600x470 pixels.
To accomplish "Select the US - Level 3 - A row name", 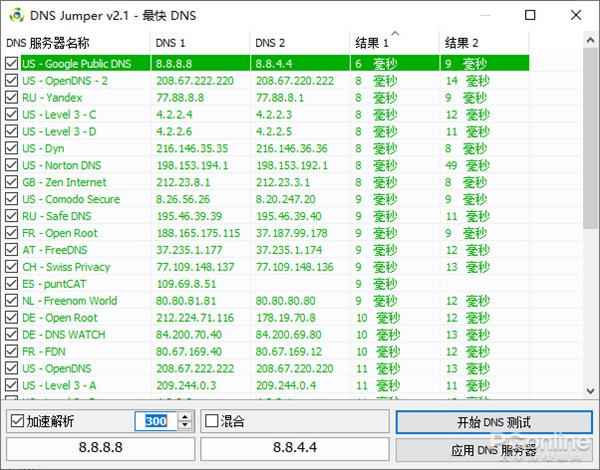I will [59, 385].
